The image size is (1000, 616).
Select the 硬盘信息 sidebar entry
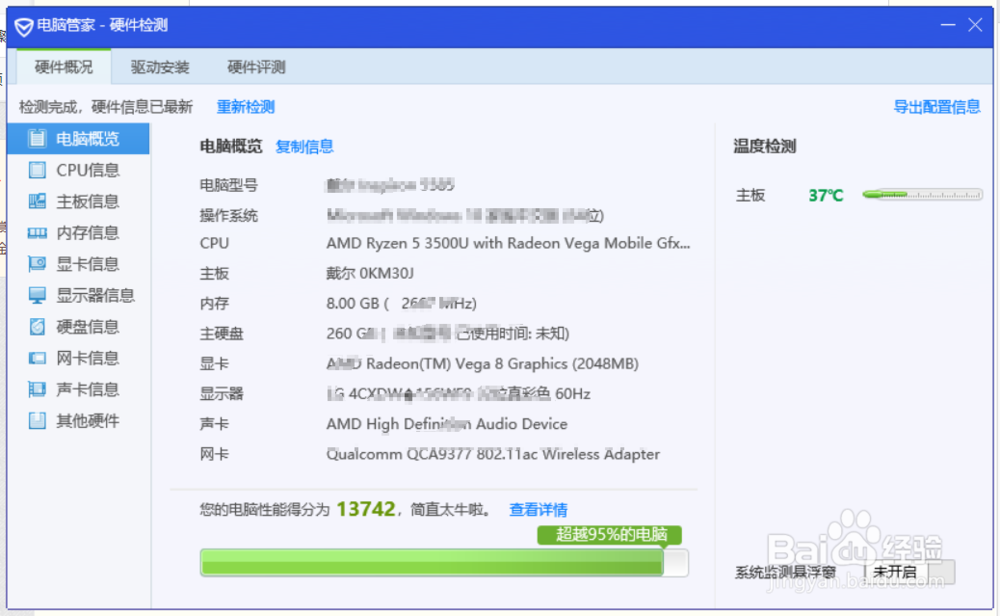pyautogui.click(x=80, y=326)
